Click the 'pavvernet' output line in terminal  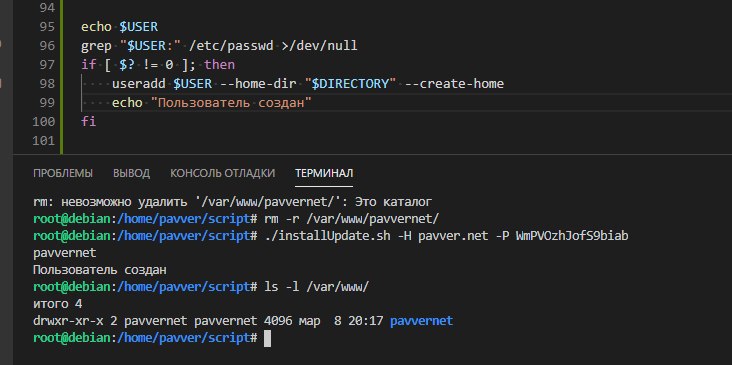(64, 253)
